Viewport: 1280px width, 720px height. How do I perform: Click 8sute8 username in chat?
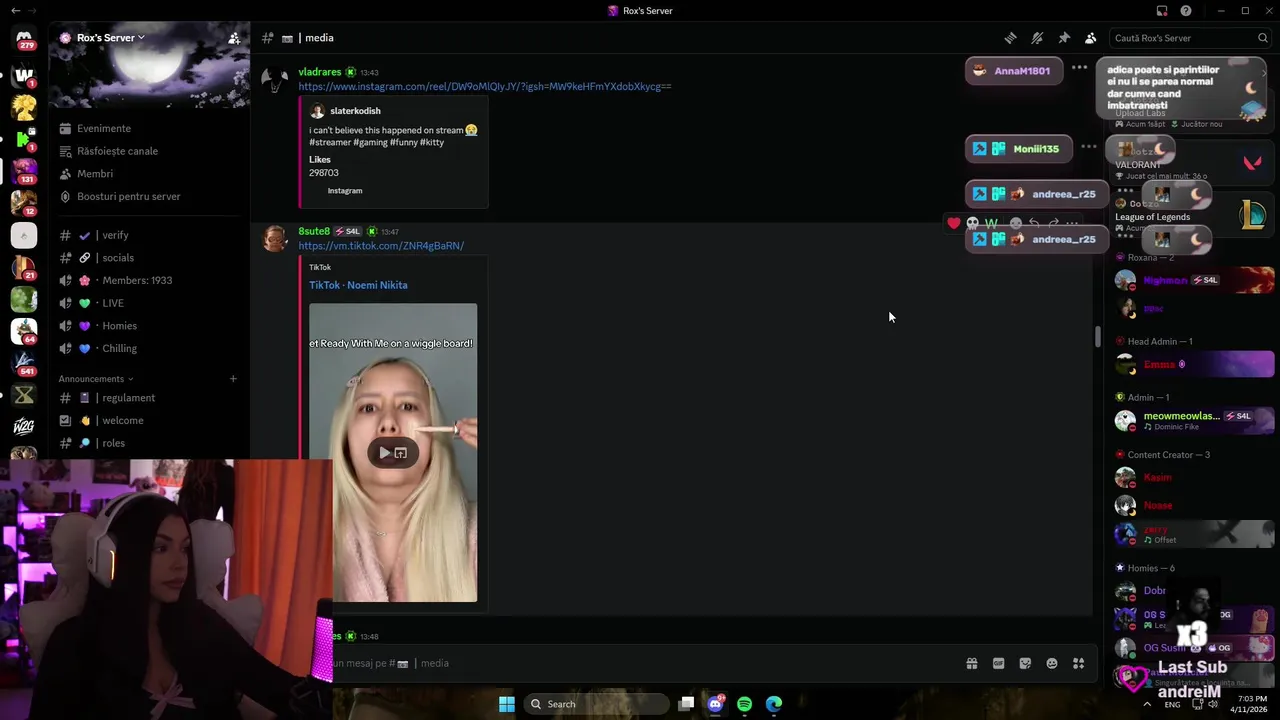pyautogui.click(x=314, y=231)
